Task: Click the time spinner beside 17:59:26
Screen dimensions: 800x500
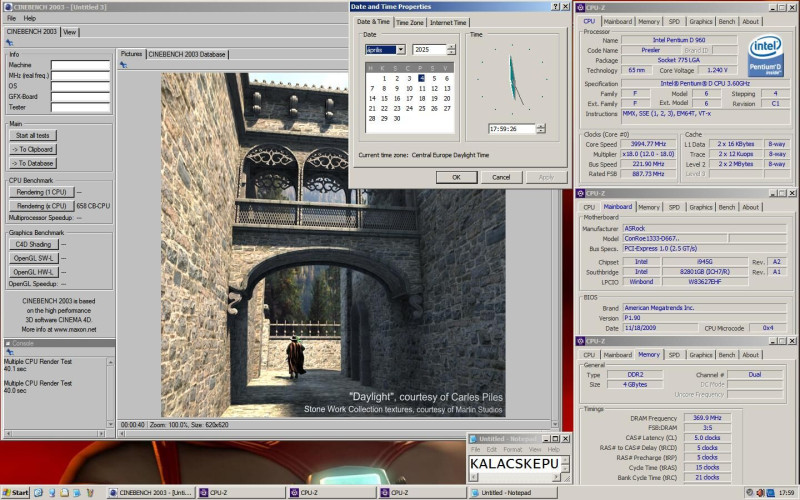Action: pos(541,129)
